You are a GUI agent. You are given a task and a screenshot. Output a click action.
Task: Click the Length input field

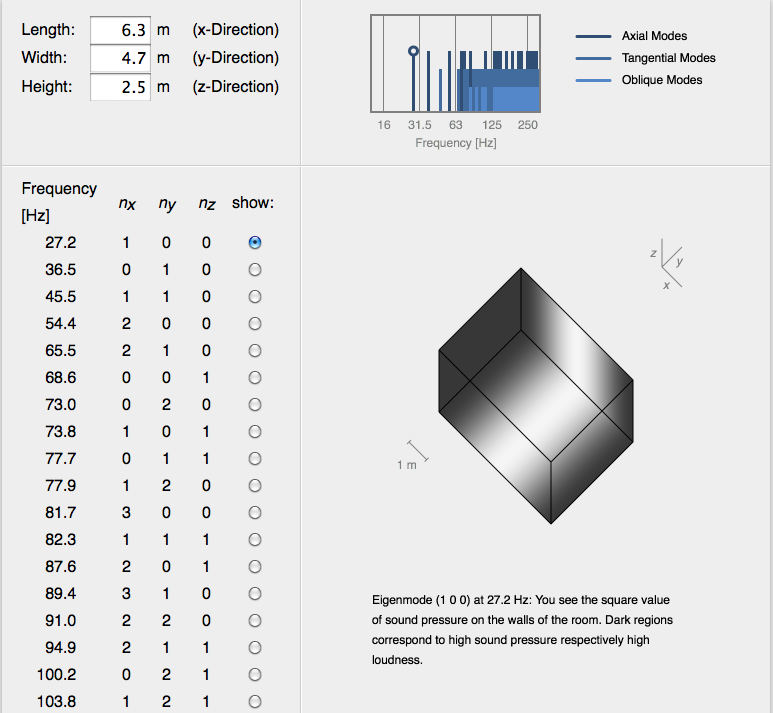(120, 30)
